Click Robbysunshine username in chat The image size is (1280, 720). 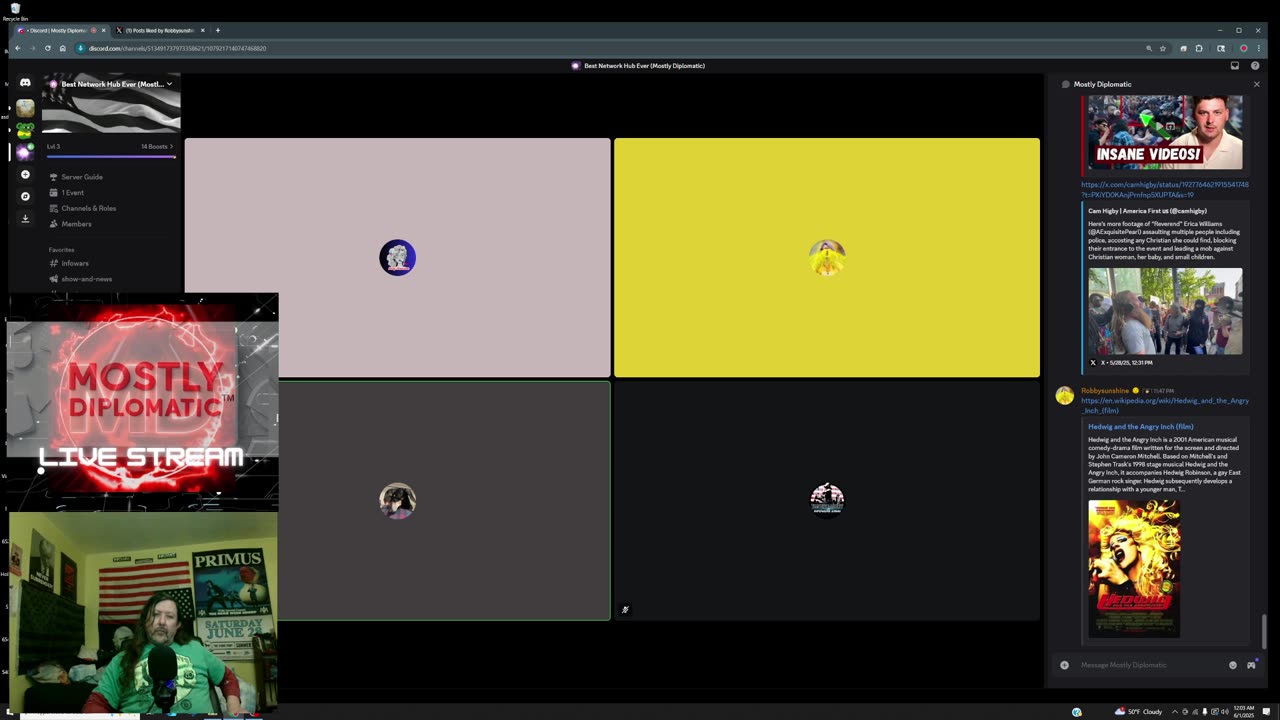click(x=1105, y=391)
